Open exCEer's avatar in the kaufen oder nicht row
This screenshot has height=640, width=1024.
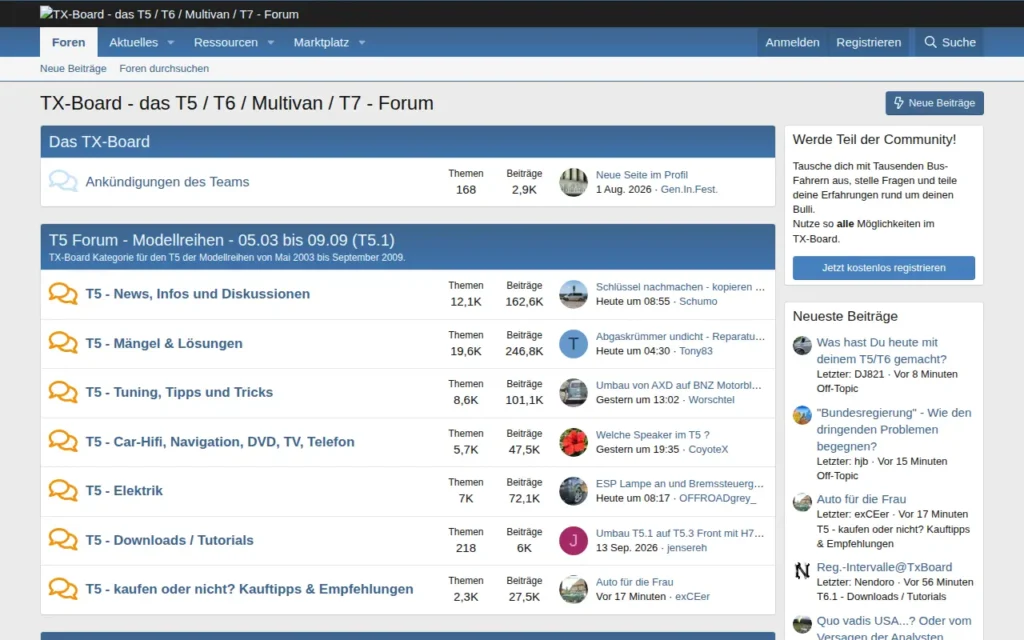pos(573,589)
